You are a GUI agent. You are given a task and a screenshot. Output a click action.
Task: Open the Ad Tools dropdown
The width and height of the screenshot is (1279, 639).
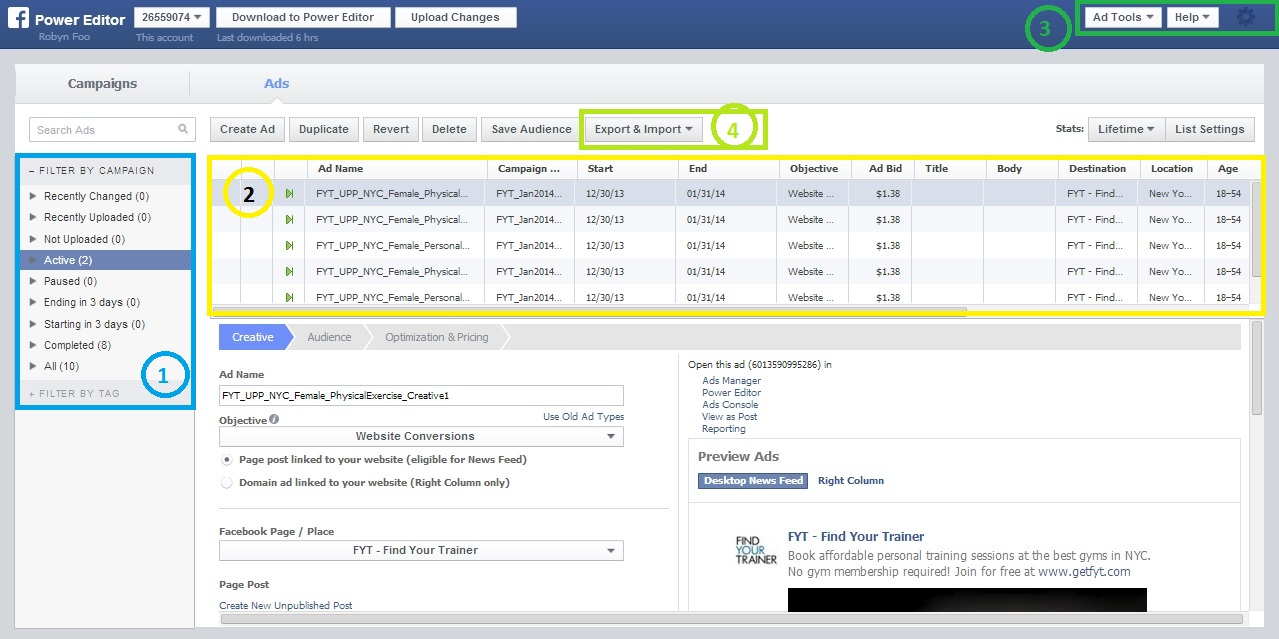(1123, 17)
